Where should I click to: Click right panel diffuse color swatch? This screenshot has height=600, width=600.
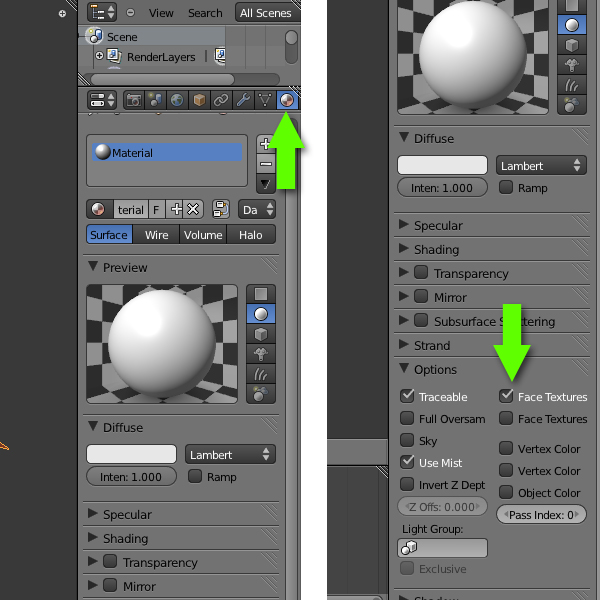(x=442, y=165)
